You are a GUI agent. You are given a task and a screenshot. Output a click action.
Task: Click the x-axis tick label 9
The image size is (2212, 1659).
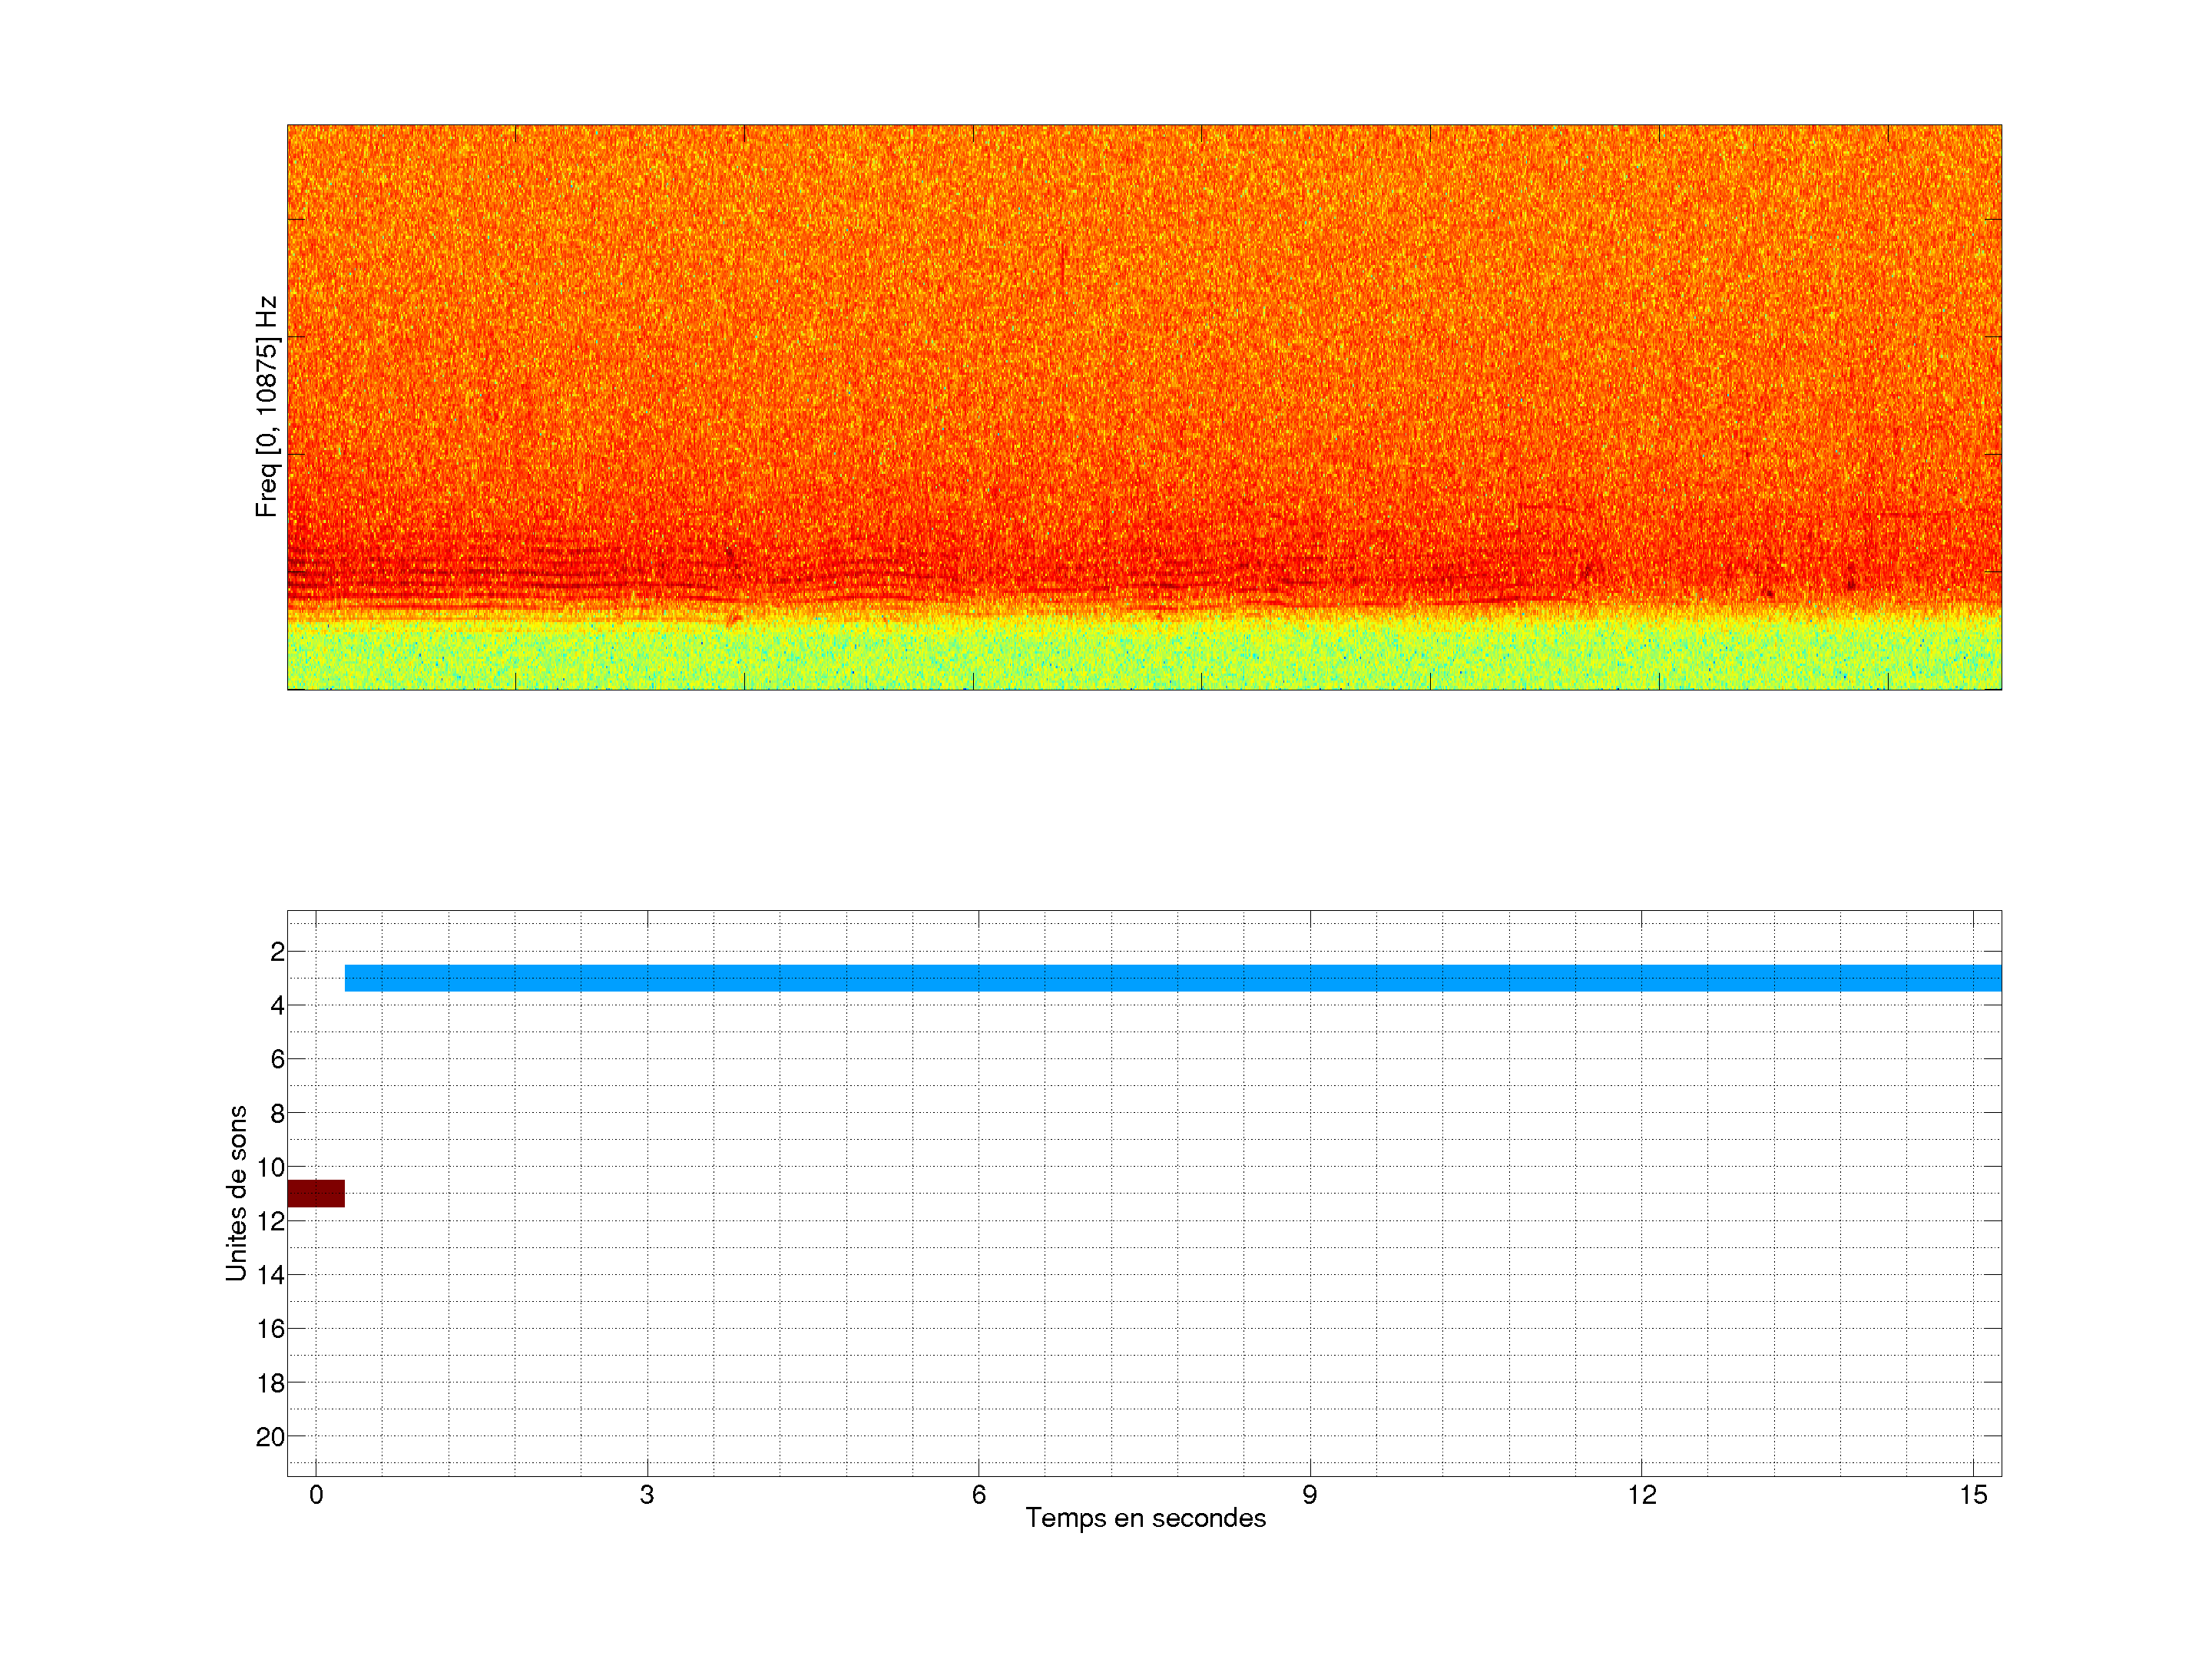pos(1309,1495)
